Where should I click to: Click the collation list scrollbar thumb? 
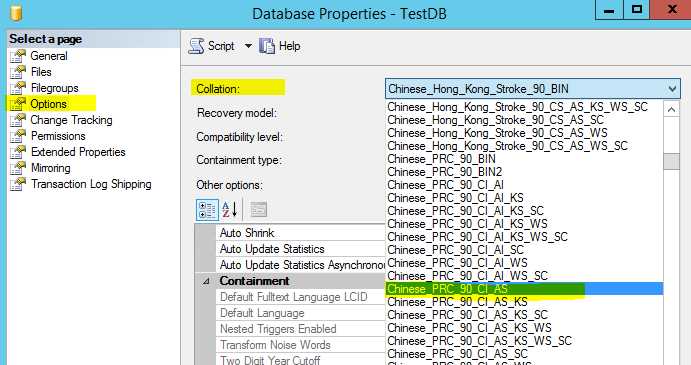(x=672, y=161)
